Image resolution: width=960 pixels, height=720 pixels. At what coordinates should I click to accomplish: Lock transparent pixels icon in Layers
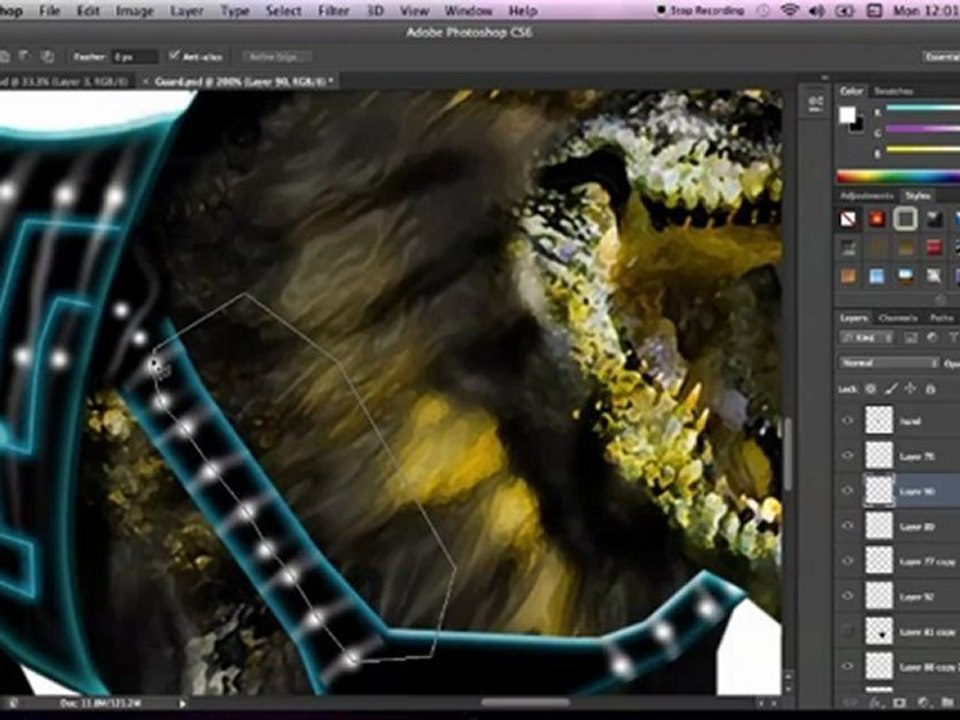click(871, 389)
